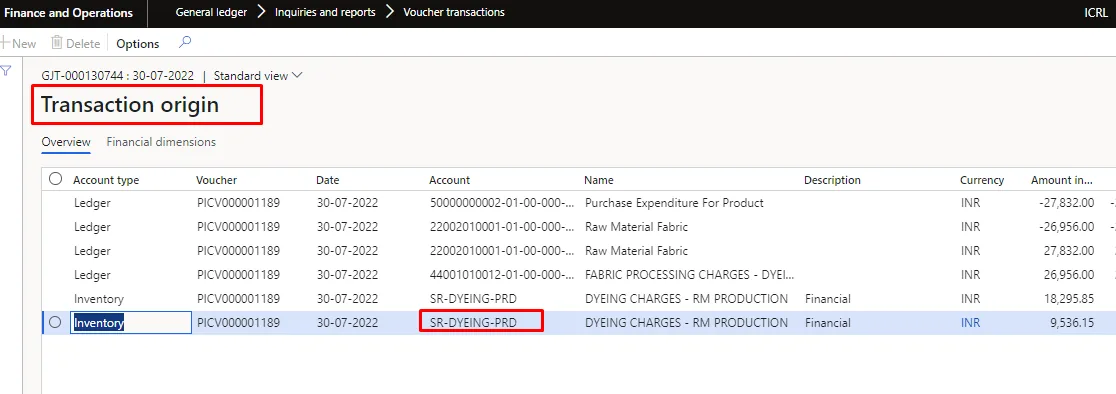Click the 30-07-2022 date in the highlighted row

click(x=347, y=323)
